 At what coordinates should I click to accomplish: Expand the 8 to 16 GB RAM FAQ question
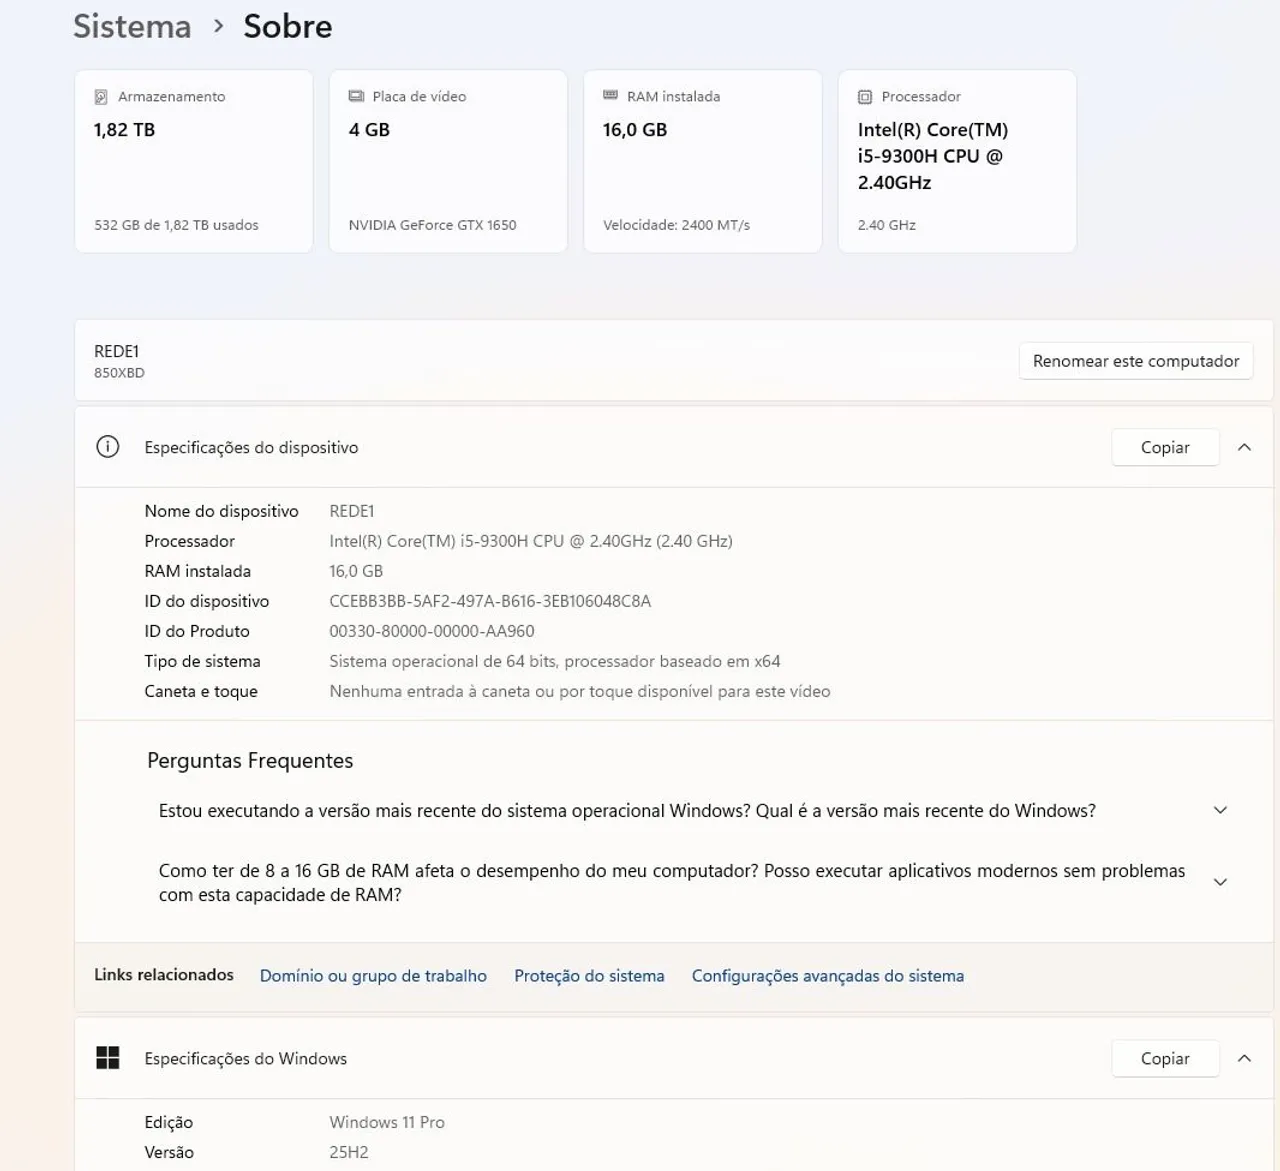[1220, 882]
